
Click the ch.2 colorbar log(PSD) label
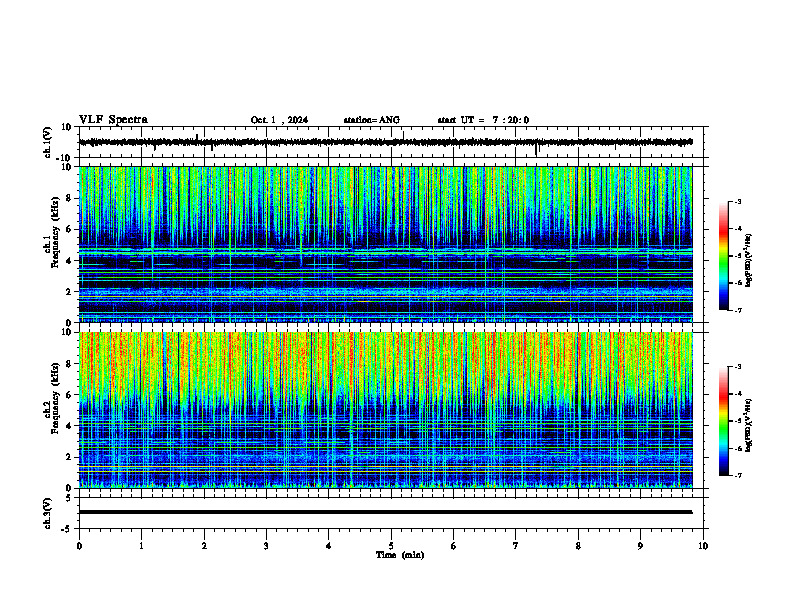click(x=749, y=425)
